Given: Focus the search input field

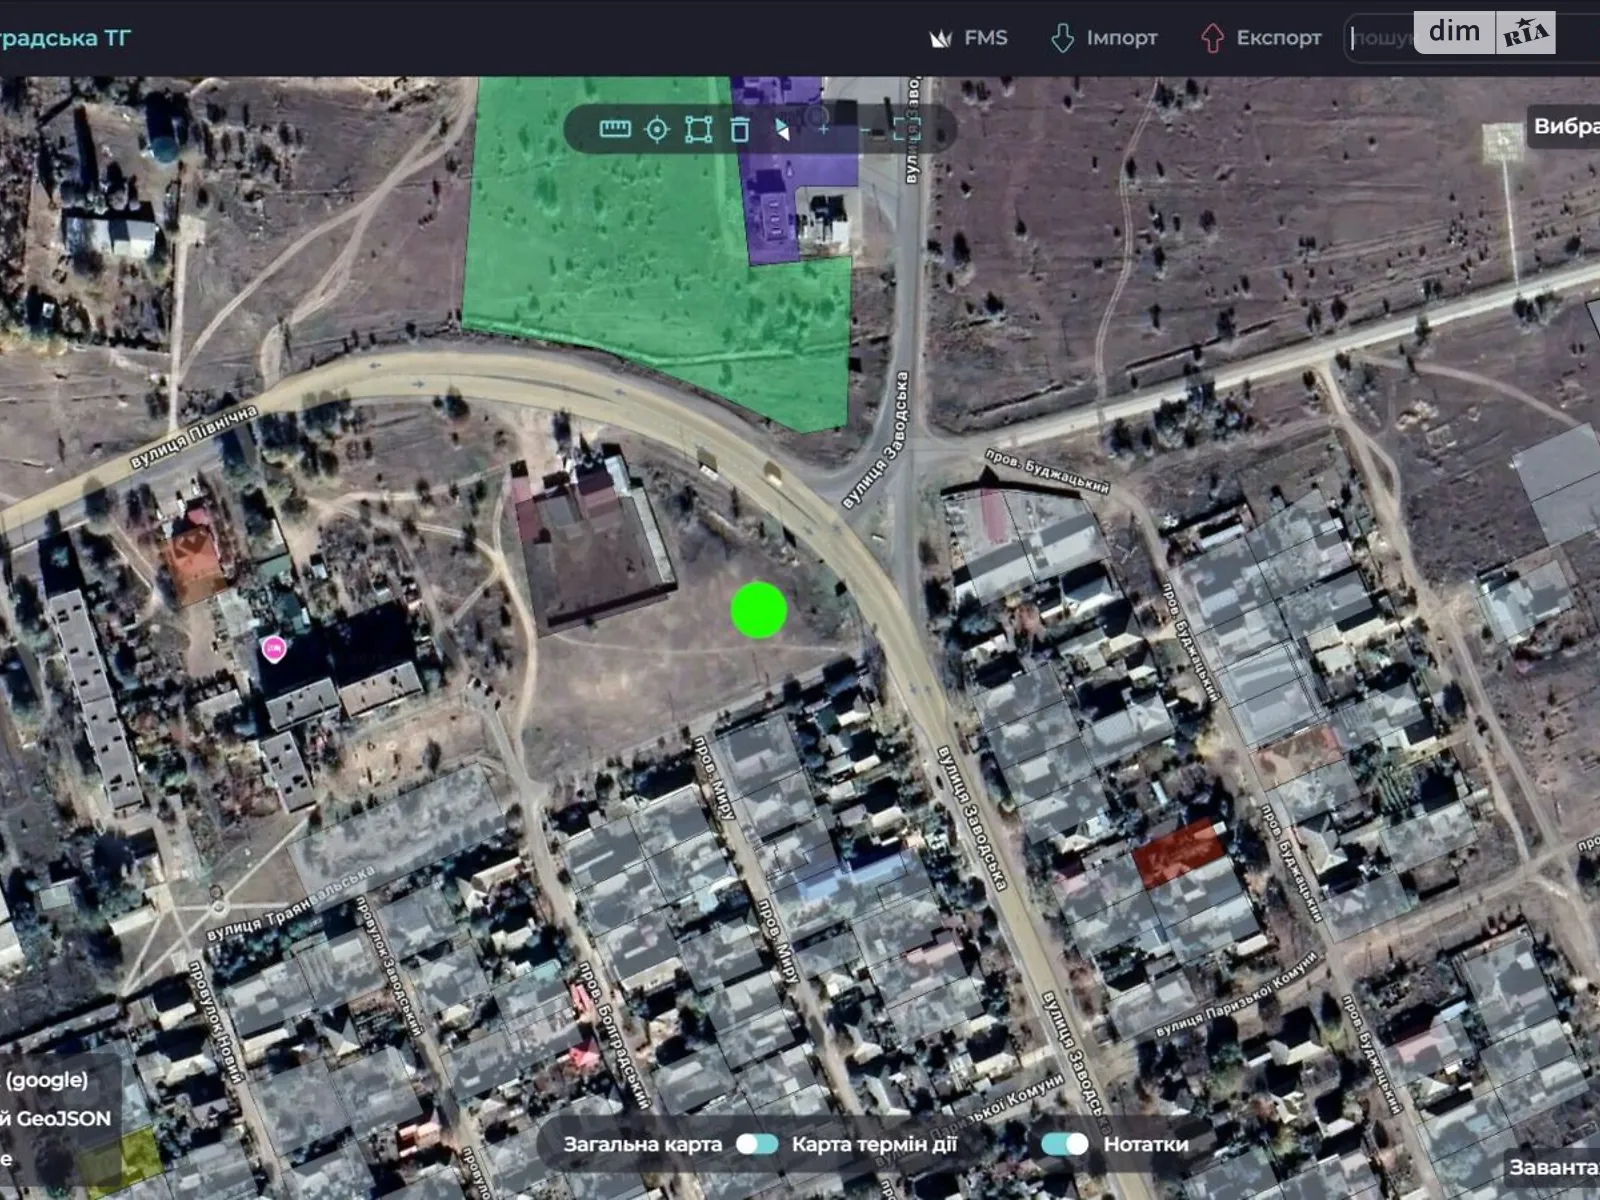Looking at the screenshot, I should pos(1381,38).
